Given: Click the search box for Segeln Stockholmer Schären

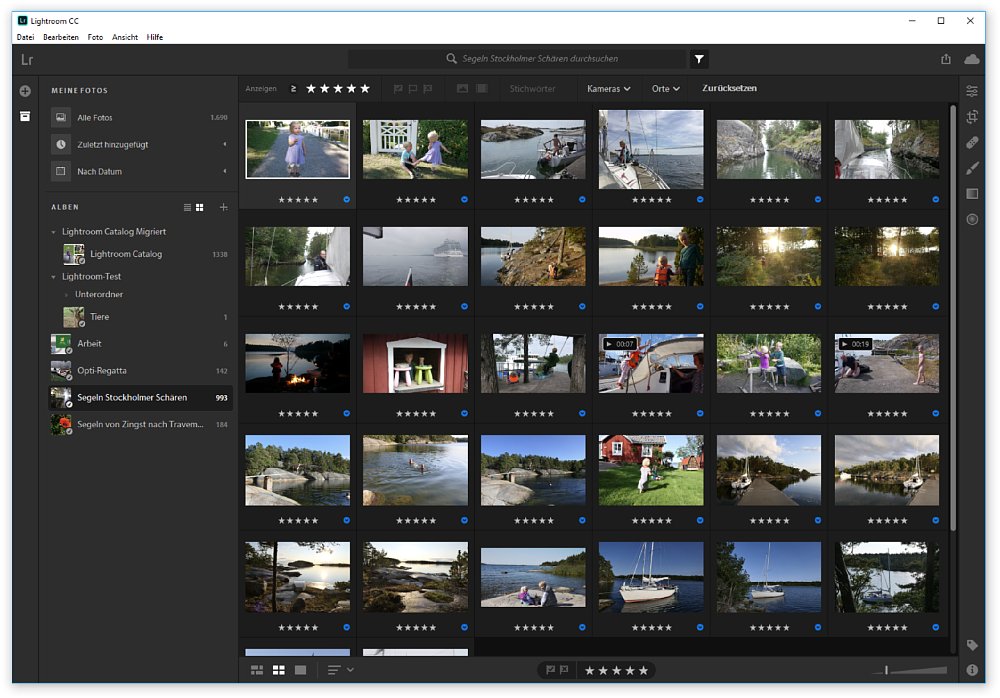Looking at the screenshot, I should (517, 59).
